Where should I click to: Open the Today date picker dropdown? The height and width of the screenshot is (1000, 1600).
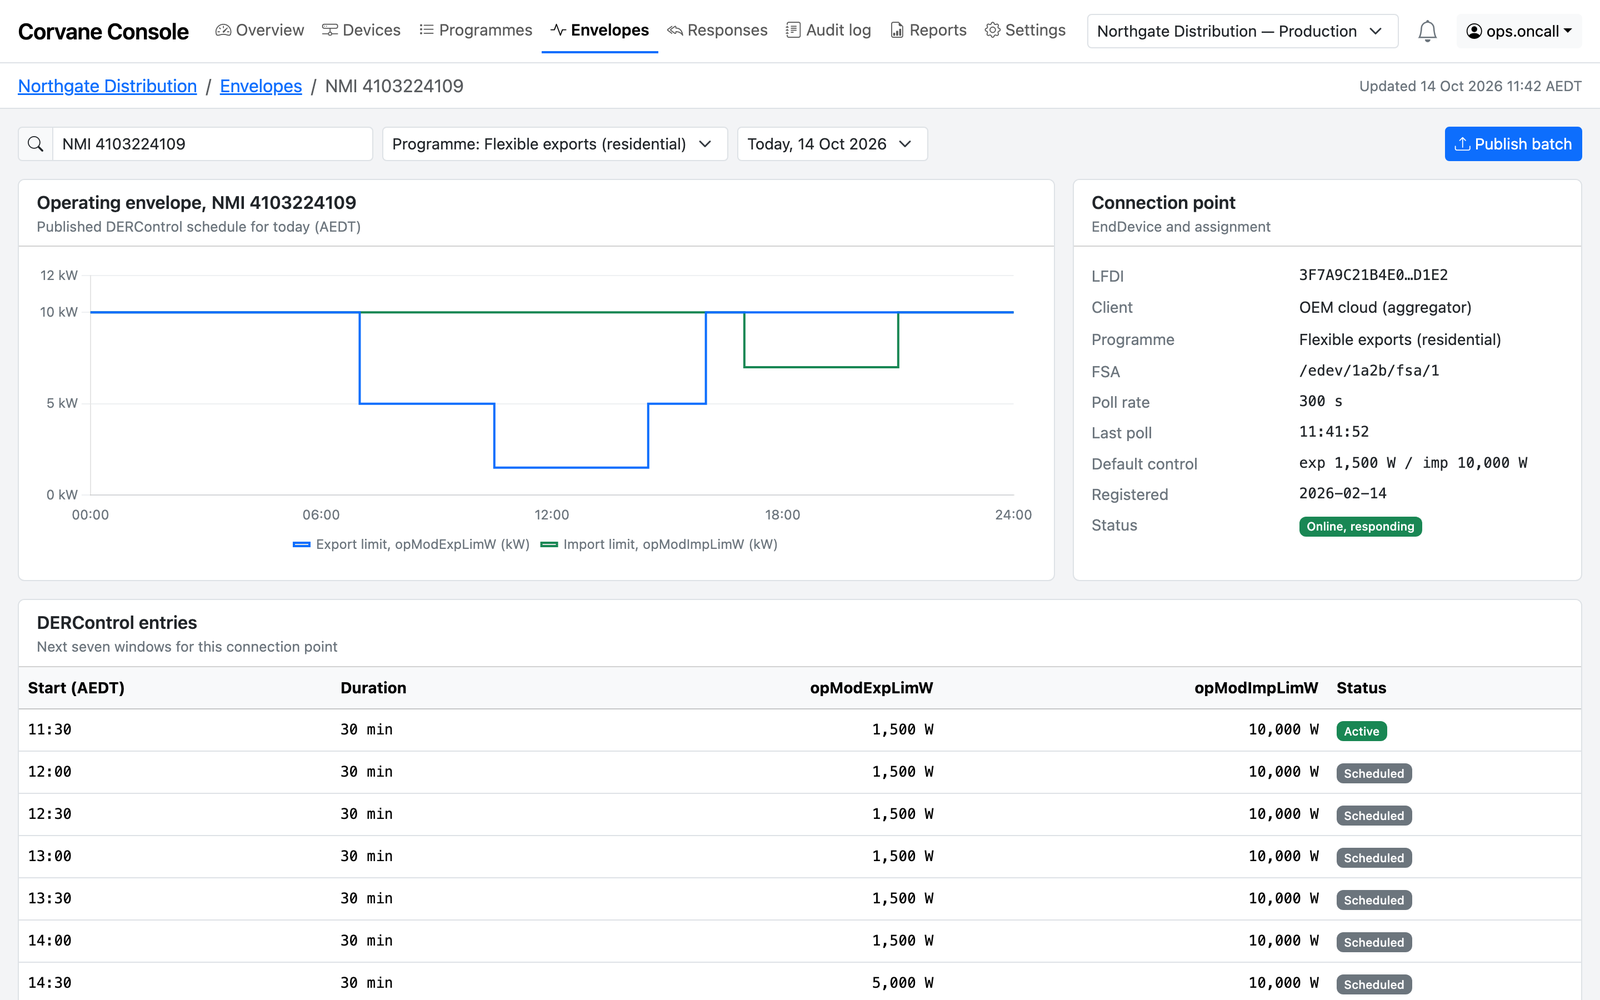click(x=832, y=144)
